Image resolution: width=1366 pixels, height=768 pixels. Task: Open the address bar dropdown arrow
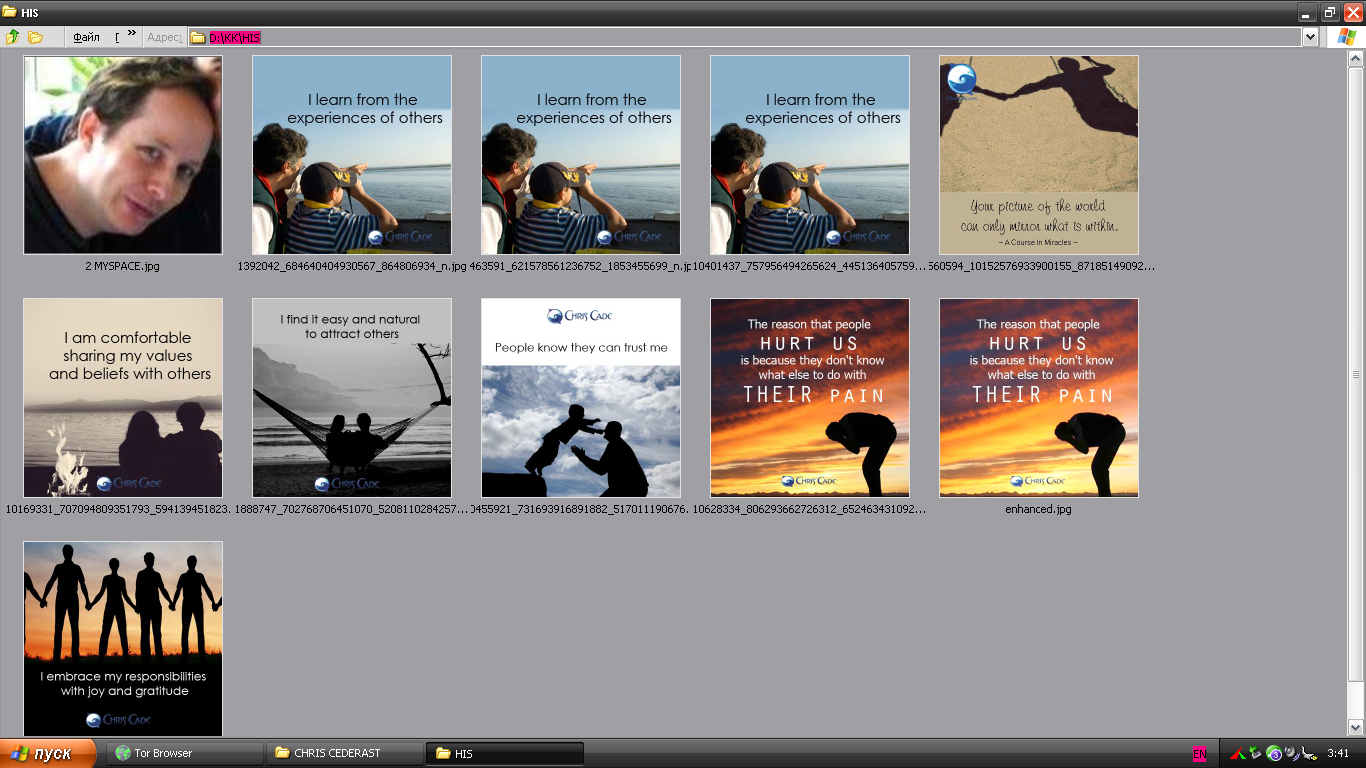pyautogui.click(x=1310, y=37)
